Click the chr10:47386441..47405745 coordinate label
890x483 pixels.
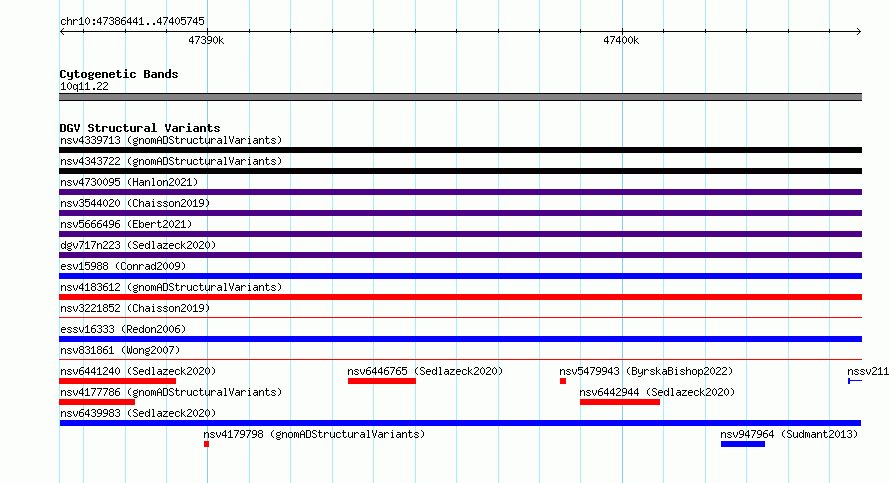(x=132, y=21)
